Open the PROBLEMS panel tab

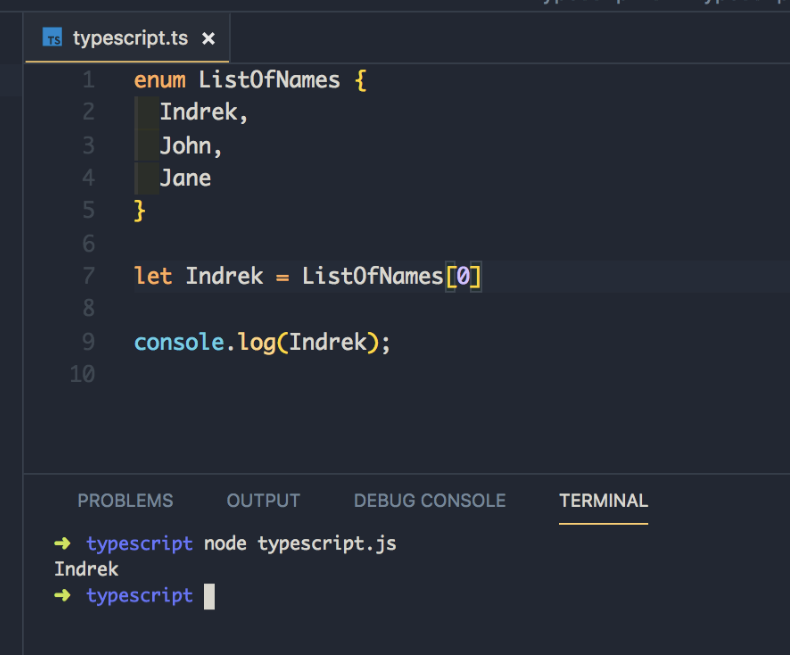click(x=125, y=501)
